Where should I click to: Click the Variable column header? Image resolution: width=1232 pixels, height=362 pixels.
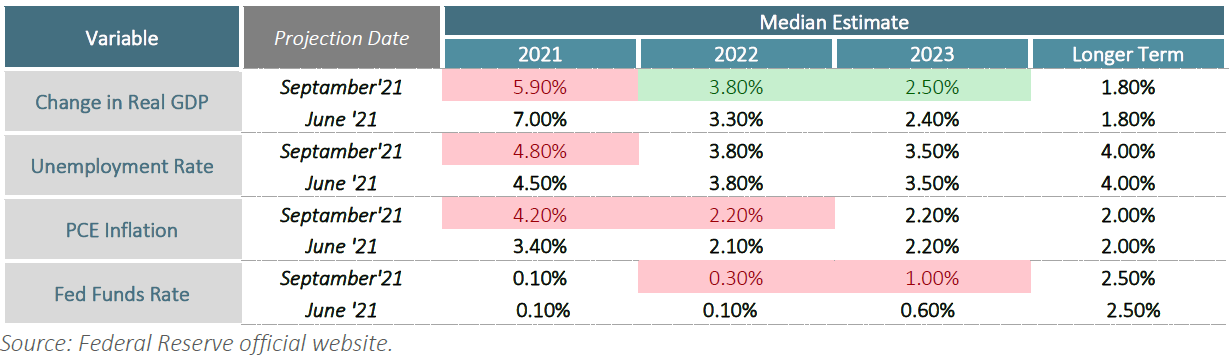(x=121, y=38)
